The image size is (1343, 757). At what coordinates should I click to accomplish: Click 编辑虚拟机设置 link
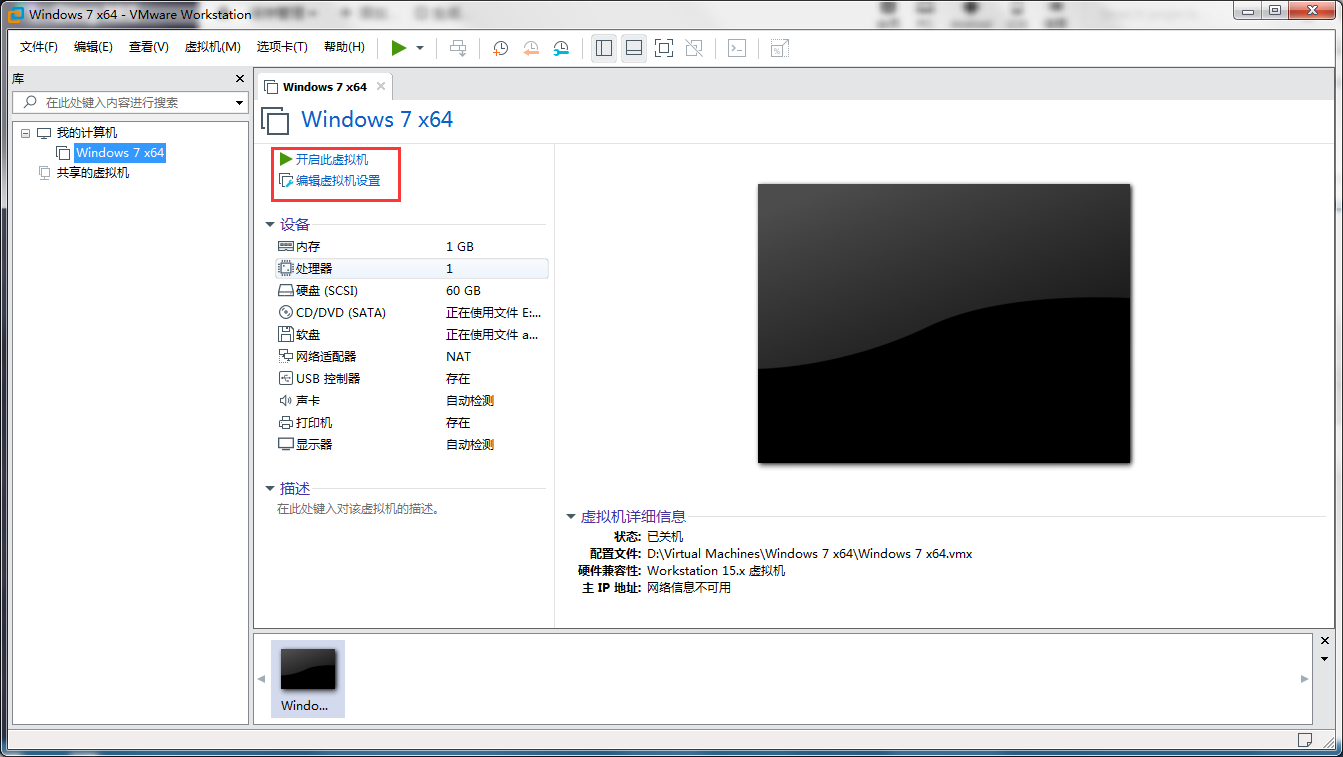click(x=337, y=181)
